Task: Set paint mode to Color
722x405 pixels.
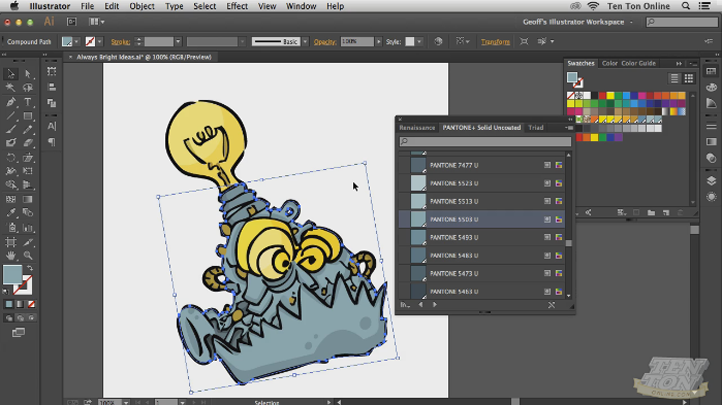Action: (x=9, y=304)
